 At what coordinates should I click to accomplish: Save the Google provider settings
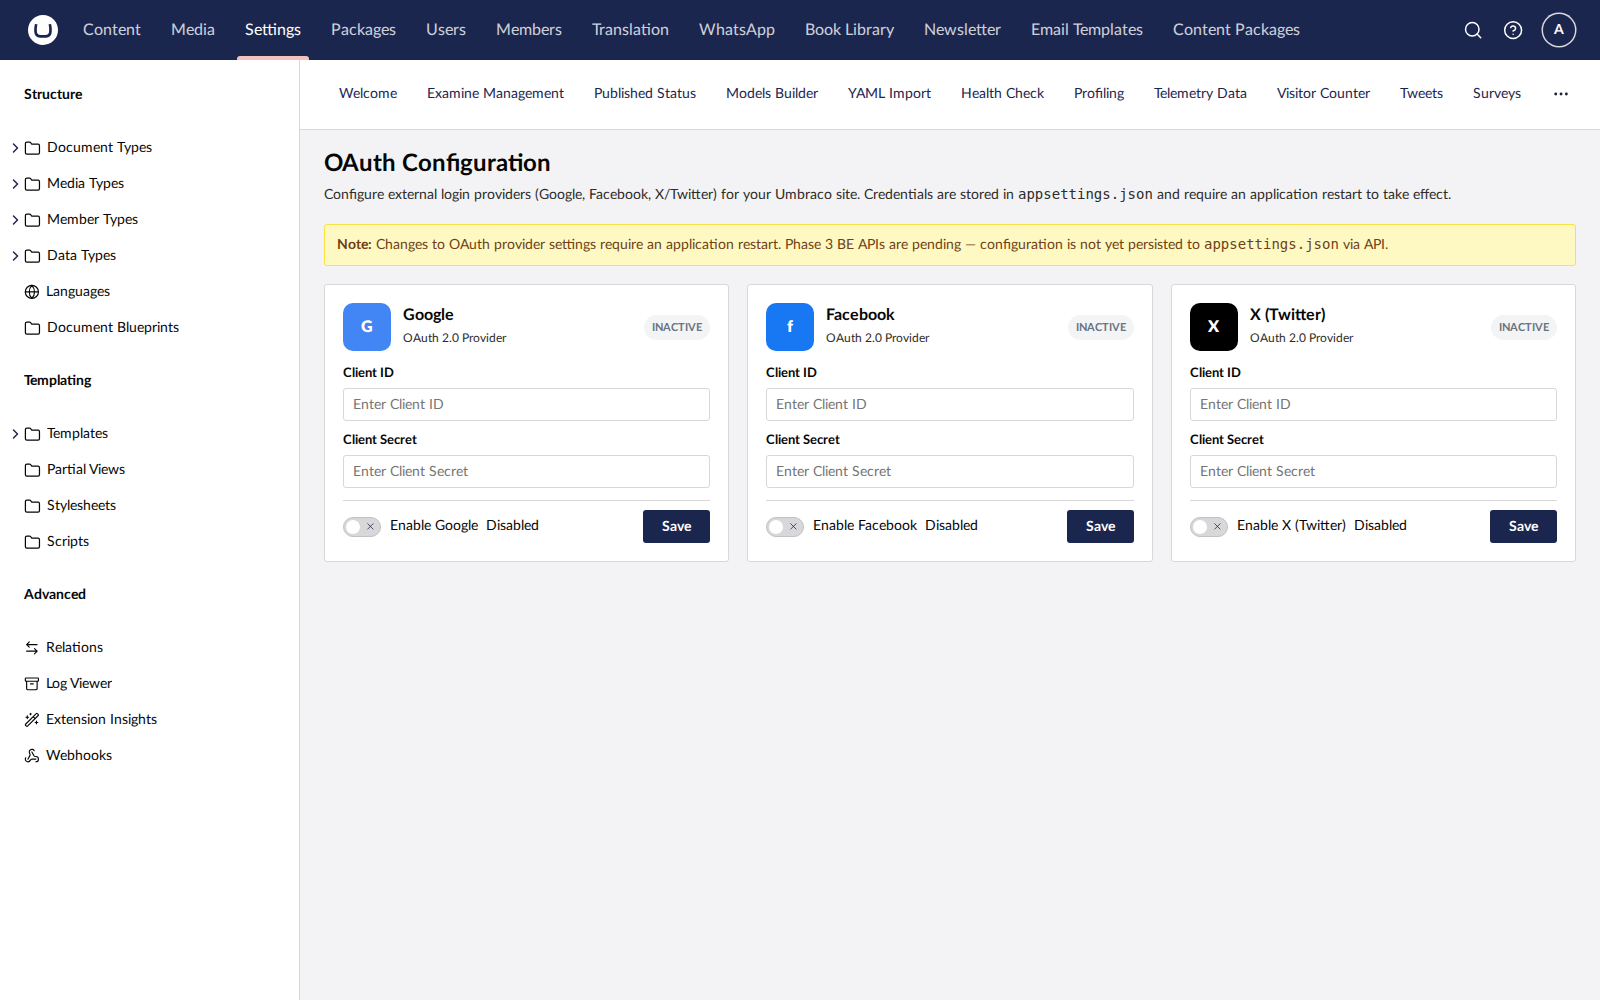[676, 527]
